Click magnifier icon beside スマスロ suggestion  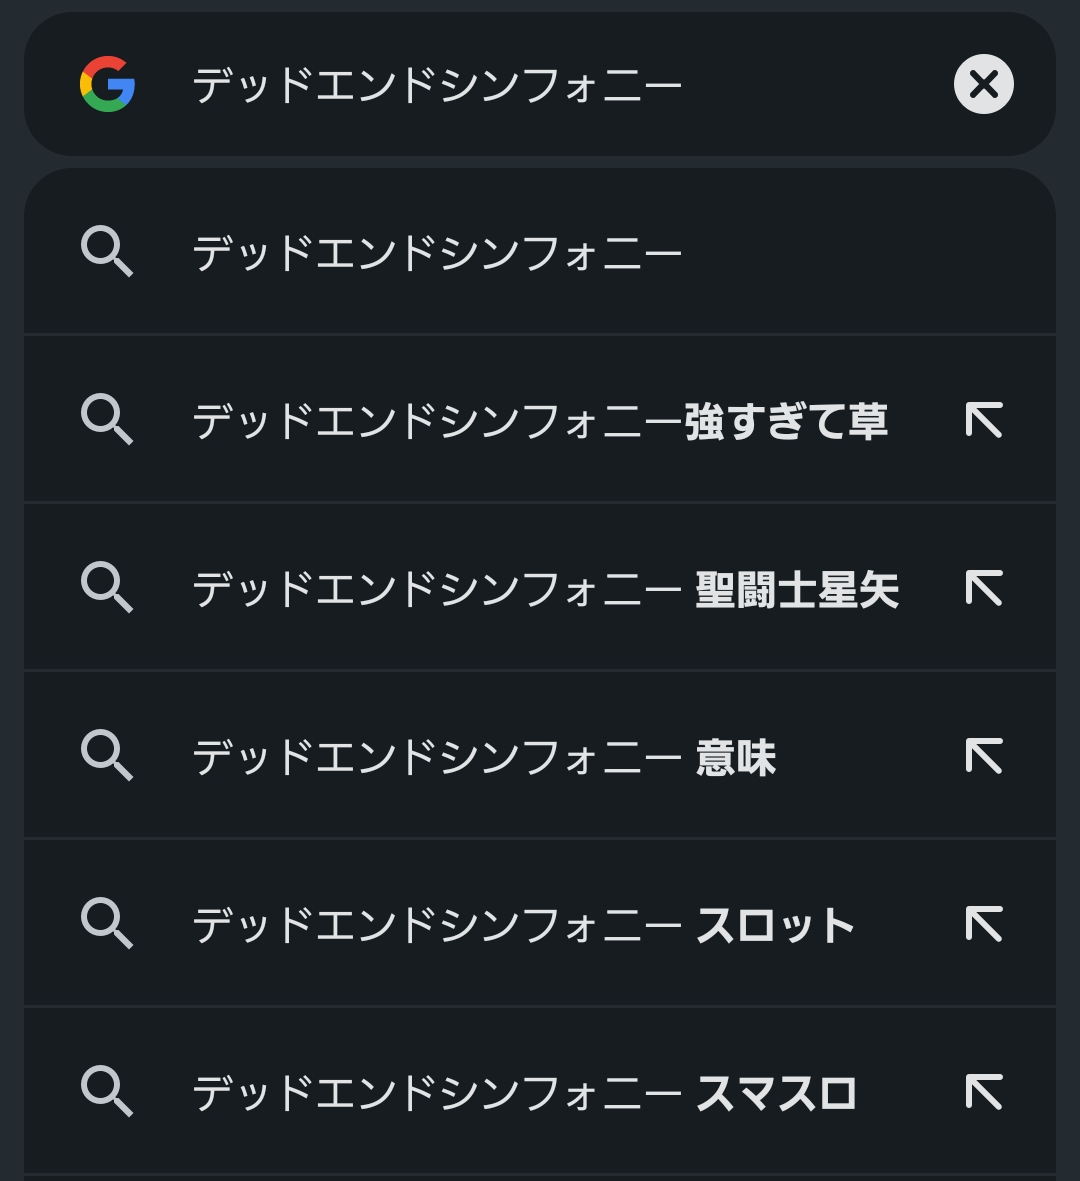(x=106, y=1091)
